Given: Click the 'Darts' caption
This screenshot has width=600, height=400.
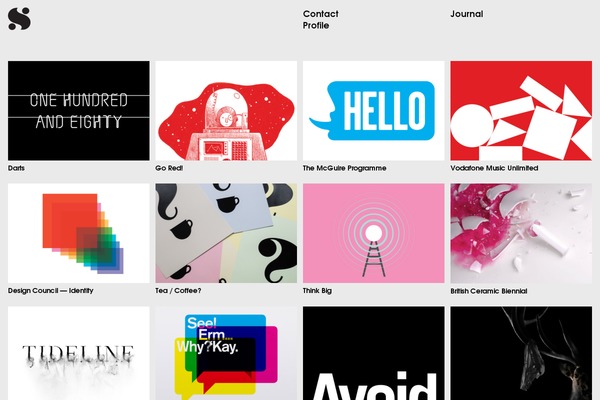Looking at the screenshot, I should point(16,168).
